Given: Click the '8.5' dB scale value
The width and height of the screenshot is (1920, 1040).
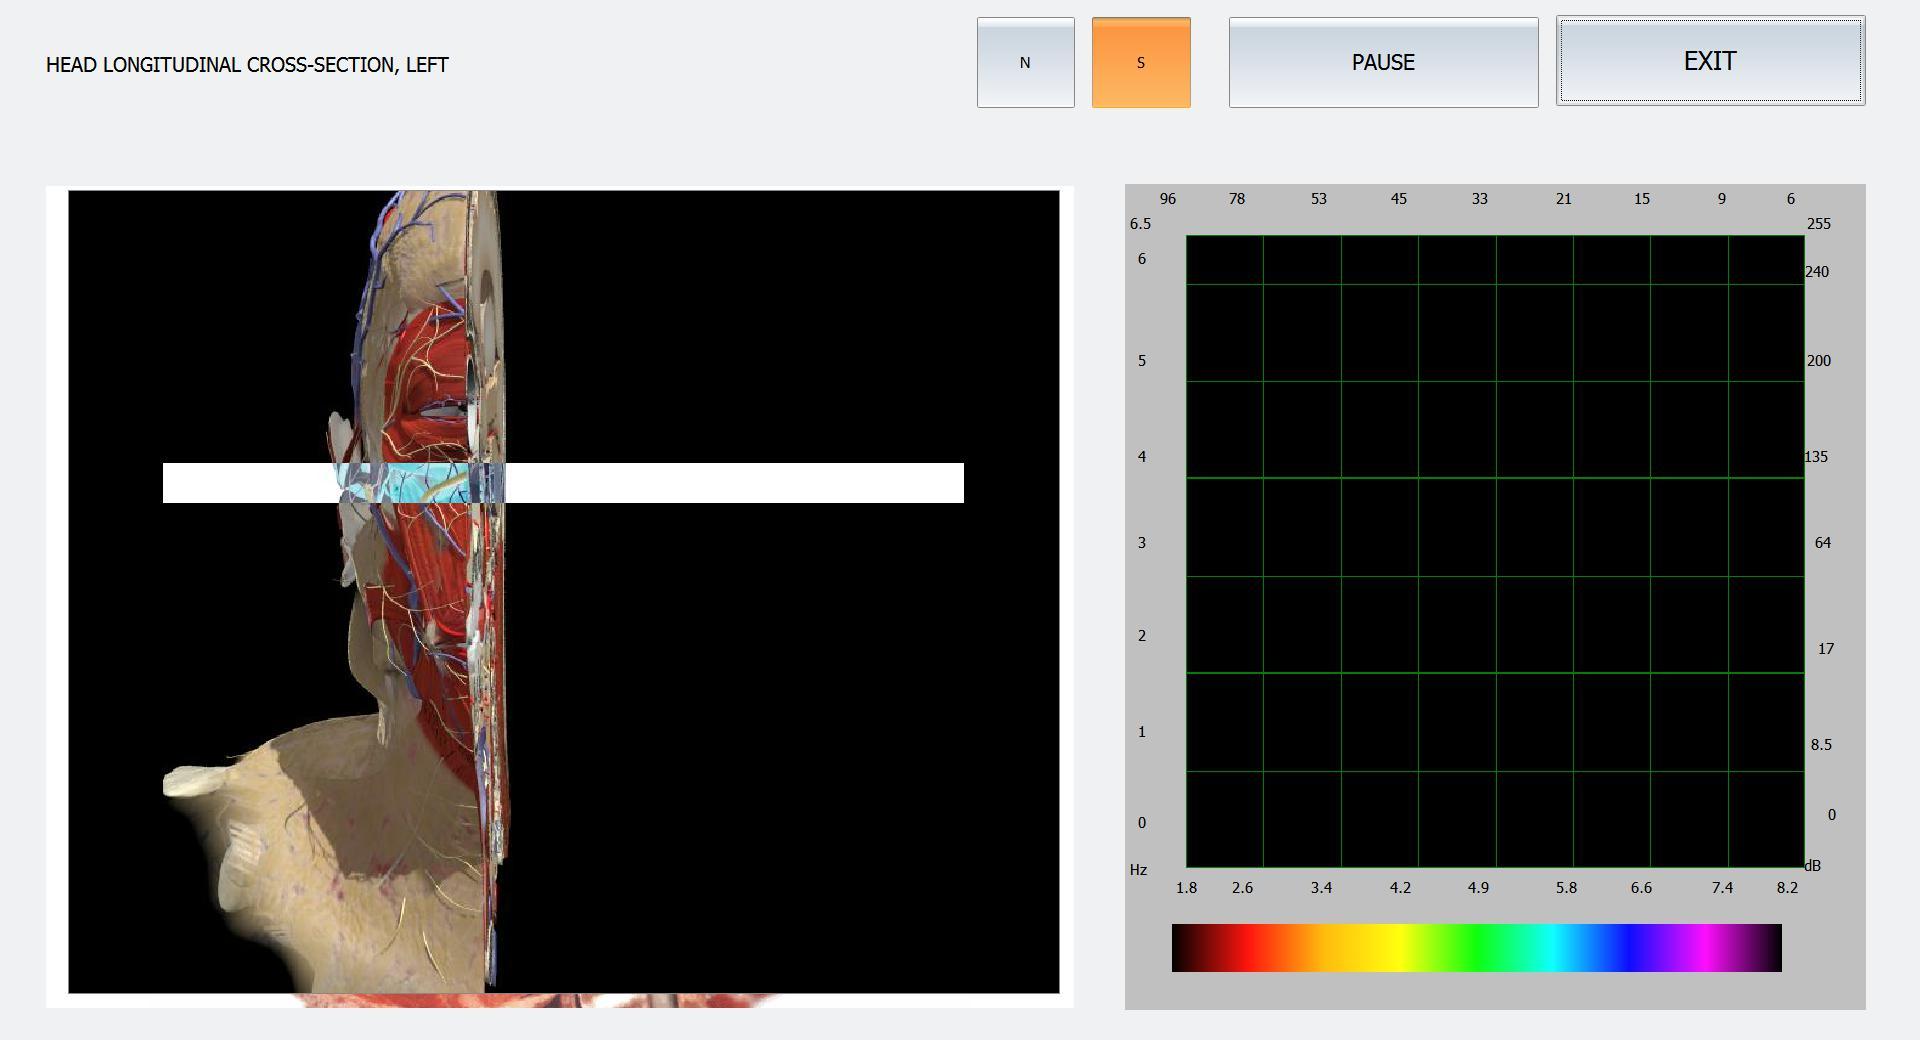Looking at the screenshot, I should (x=1821, y=745).
